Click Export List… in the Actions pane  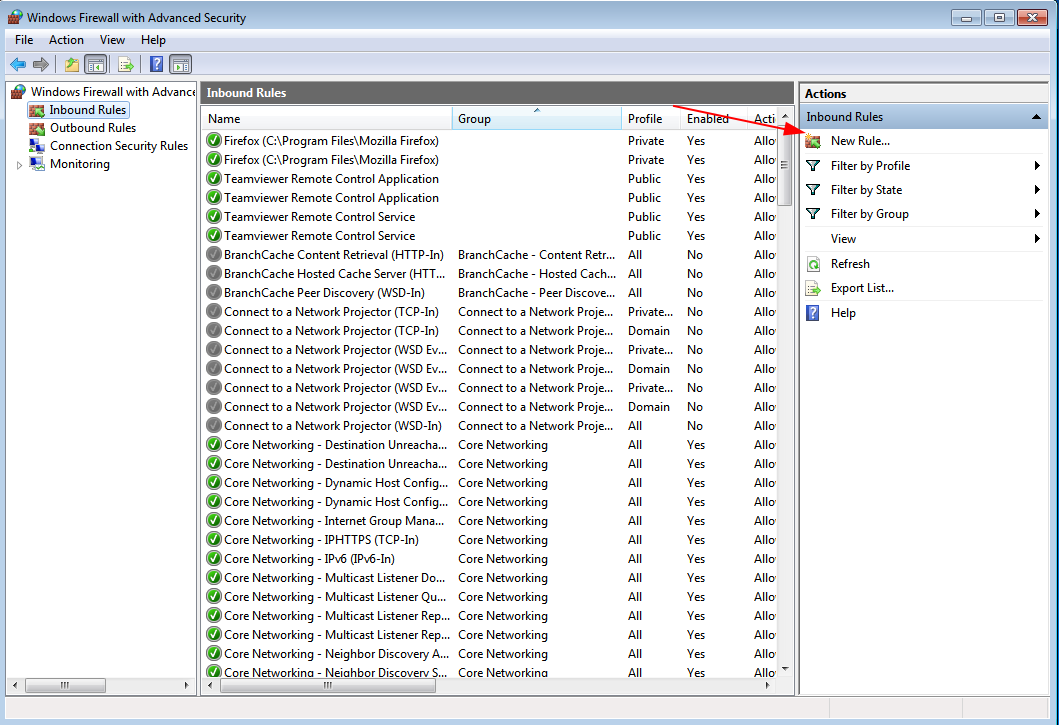click(x=861, y=288)
